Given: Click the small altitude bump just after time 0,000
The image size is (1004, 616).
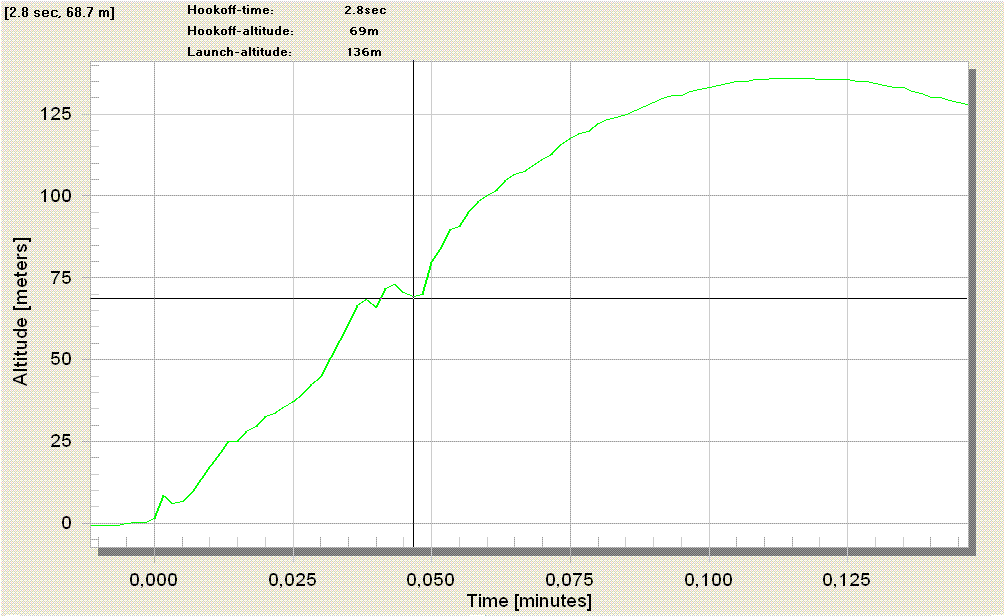Looking at the screenshot, I should coord(164,496).
